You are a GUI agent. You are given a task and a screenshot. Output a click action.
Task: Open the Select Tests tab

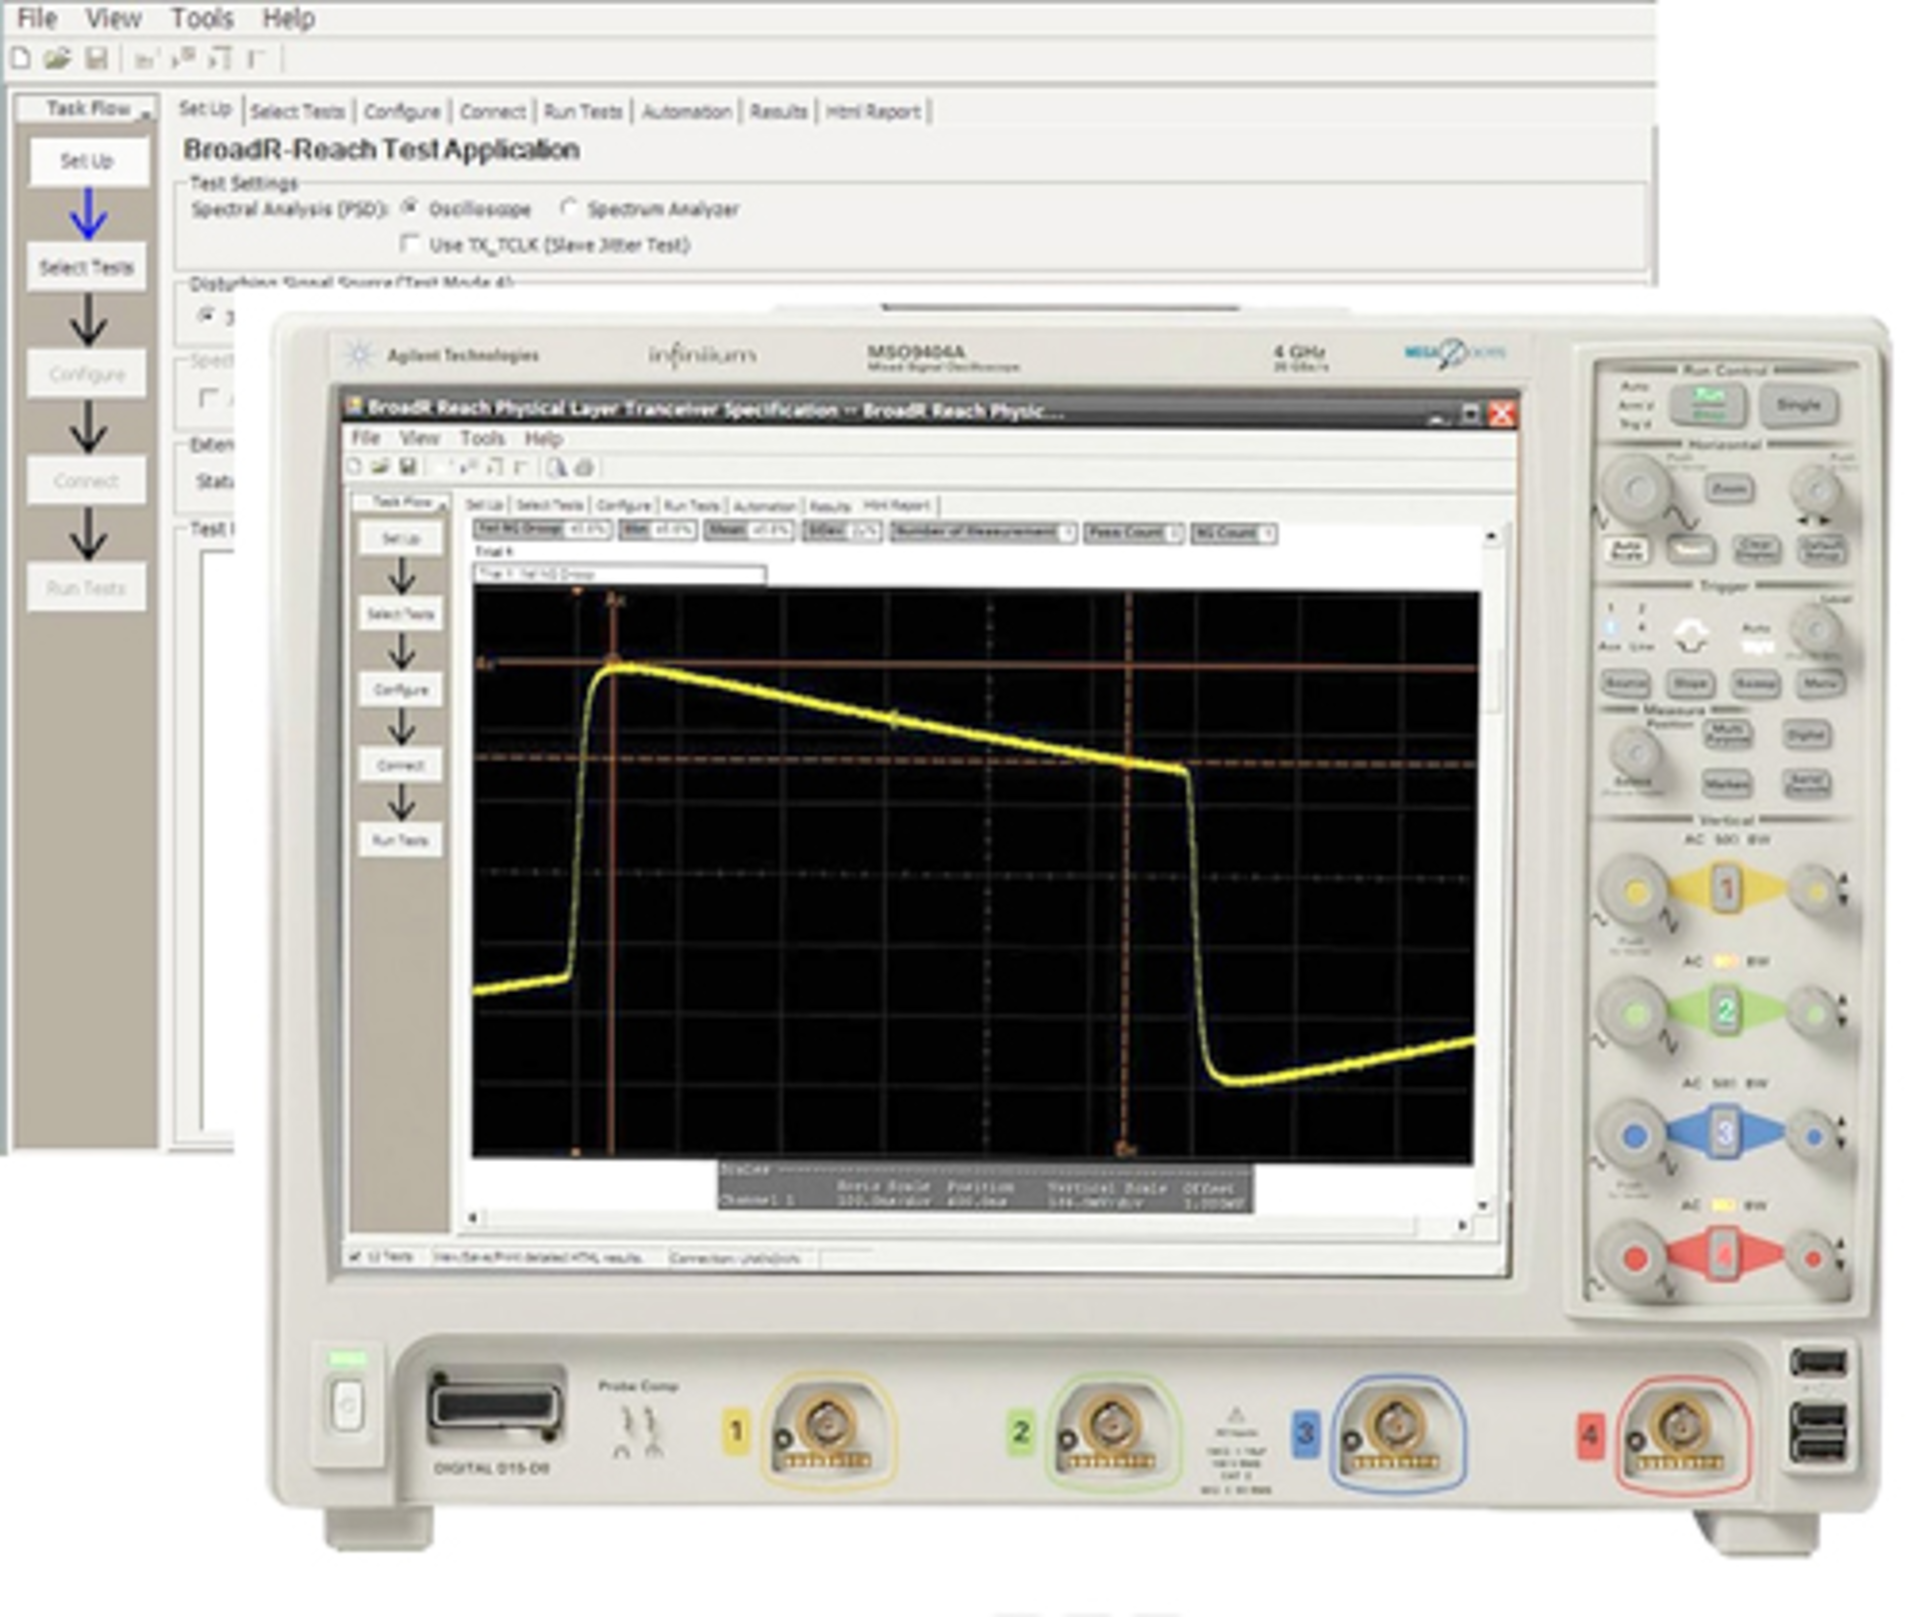click(x=297, y=112)
